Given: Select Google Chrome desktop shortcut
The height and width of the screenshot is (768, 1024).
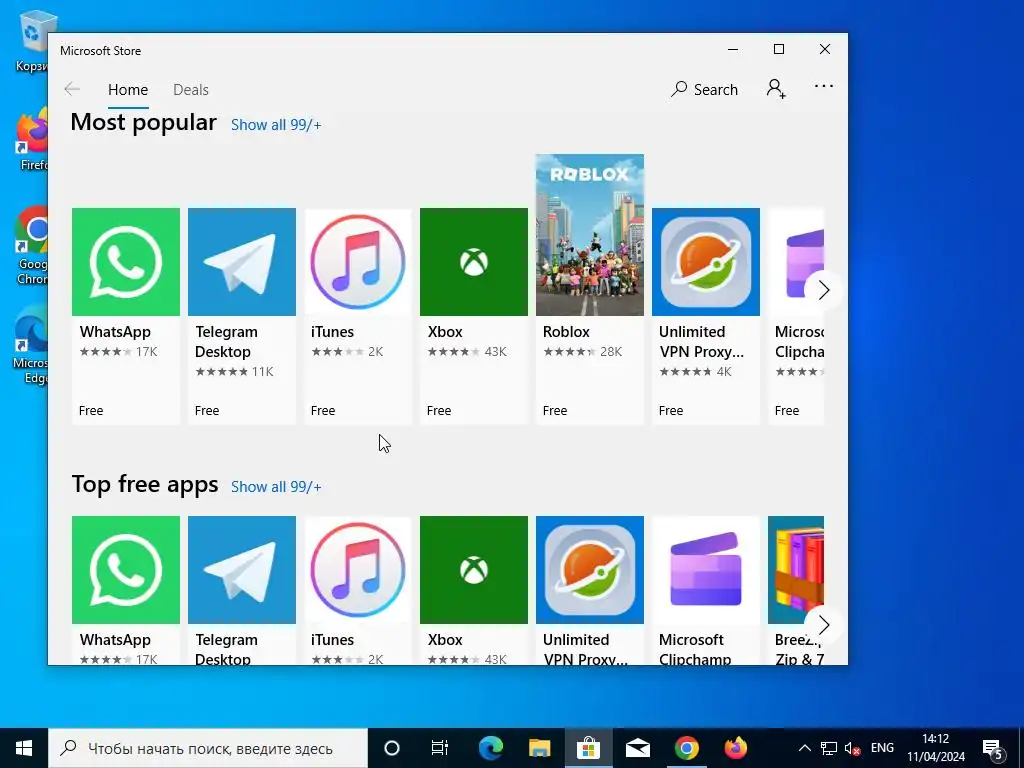Looking at the screenshot, I should pyautogui.click(x=33, y=246).
